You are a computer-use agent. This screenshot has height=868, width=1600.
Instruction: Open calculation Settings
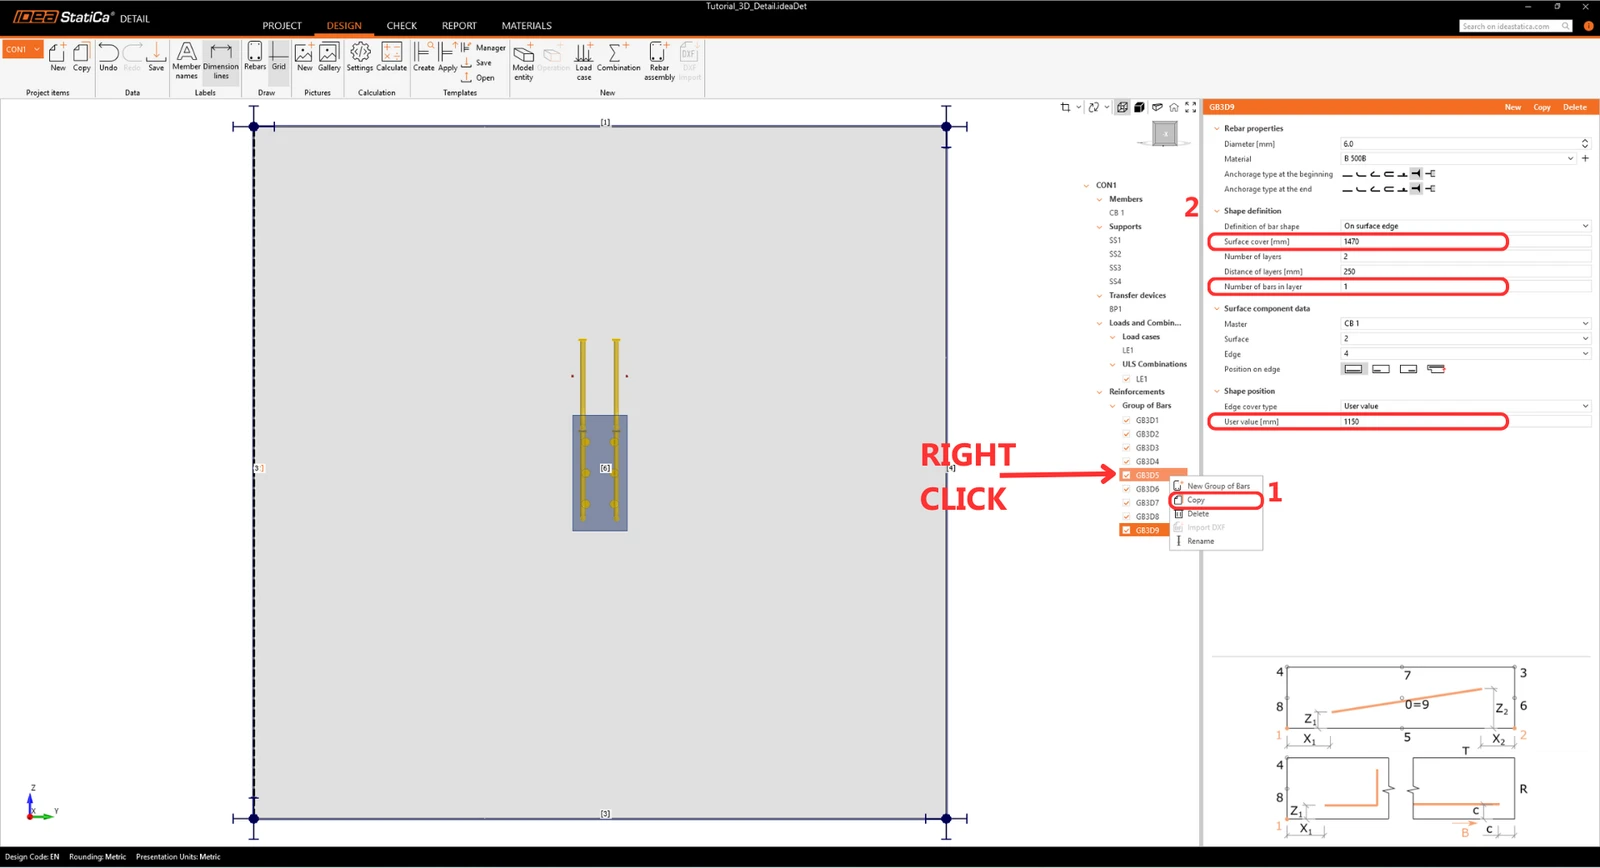click(360, 57)
